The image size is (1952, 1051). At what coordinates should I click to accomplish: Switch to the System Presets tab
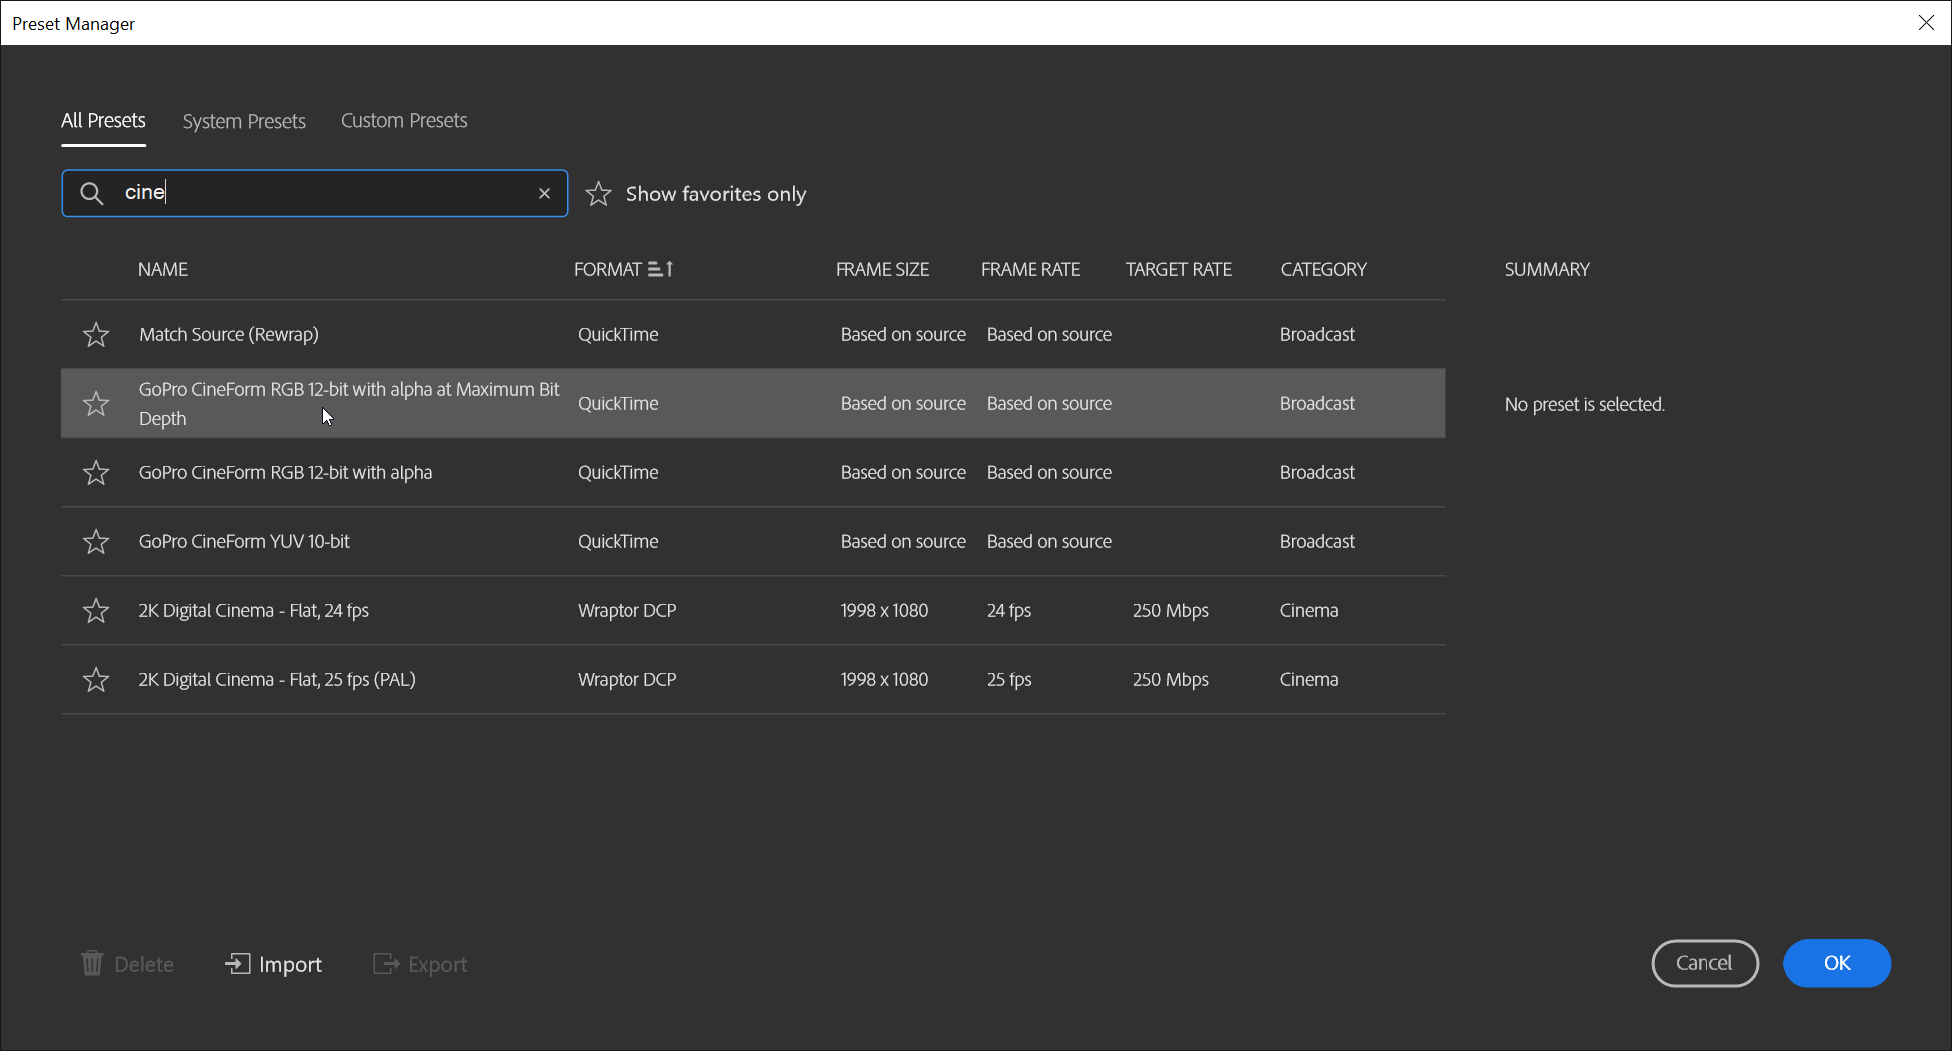[x=244, y=121]
